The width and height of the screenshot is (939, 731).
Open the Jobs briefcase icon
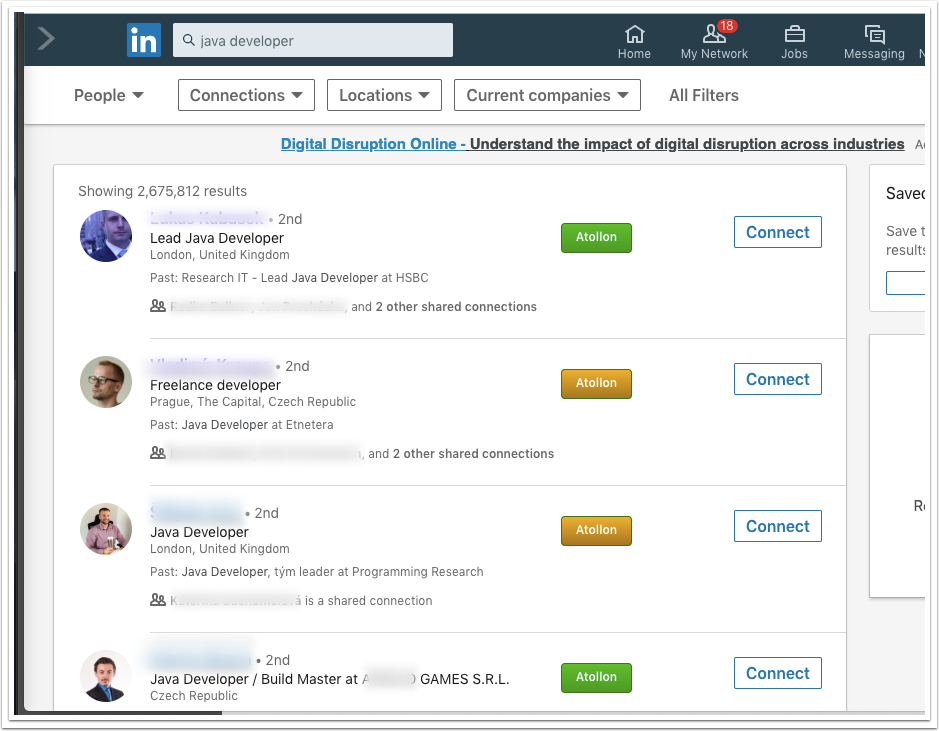coord(794,42)
